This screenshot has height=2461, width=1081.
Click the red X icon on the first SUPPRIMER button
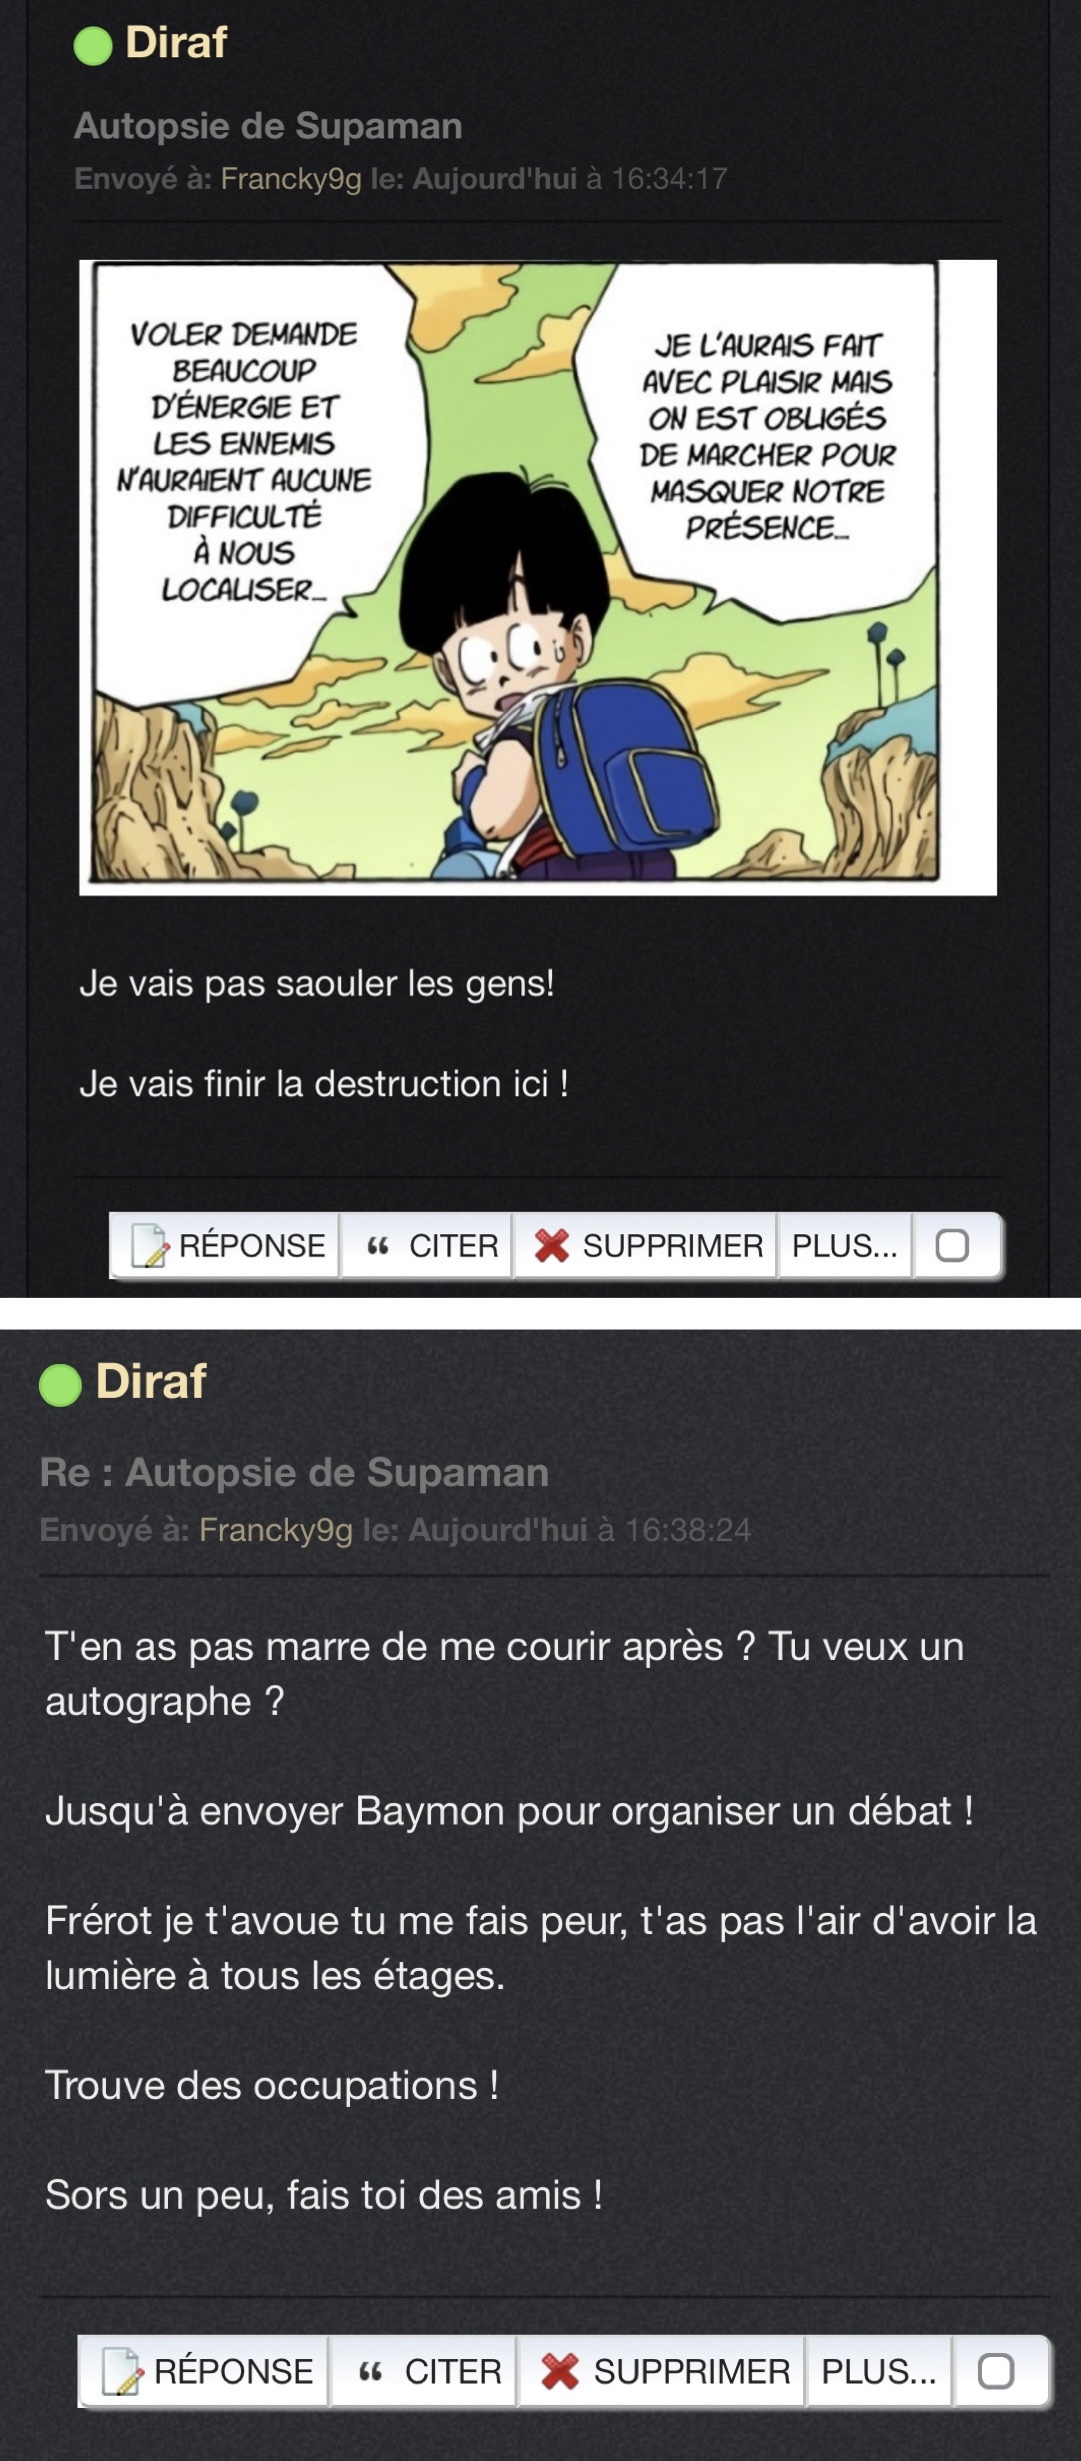click(x=551, y=1246)
